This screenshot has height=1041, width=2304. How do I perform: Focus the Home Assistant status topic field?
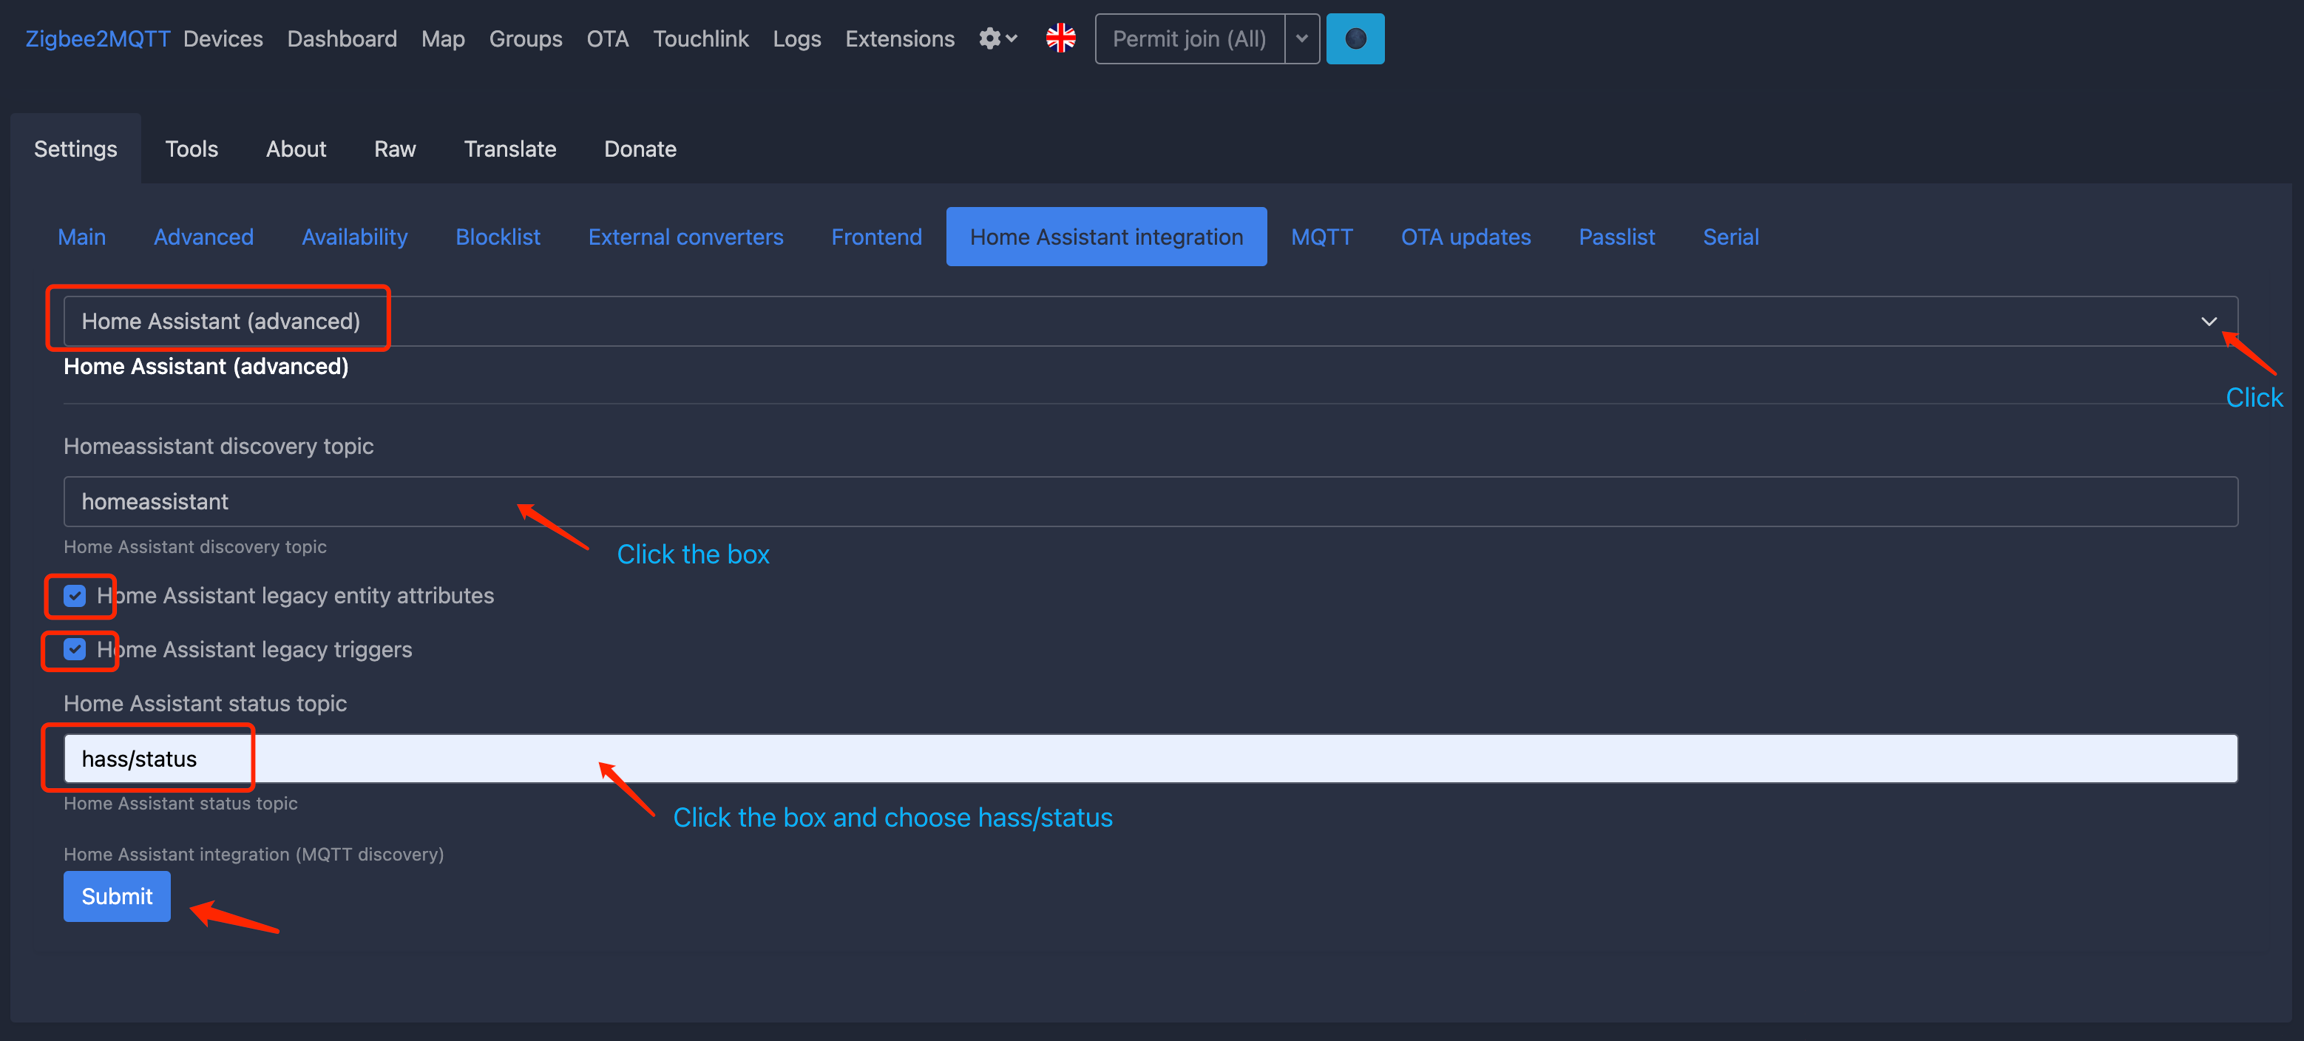pyautogui.click(x=1150, y=759)
